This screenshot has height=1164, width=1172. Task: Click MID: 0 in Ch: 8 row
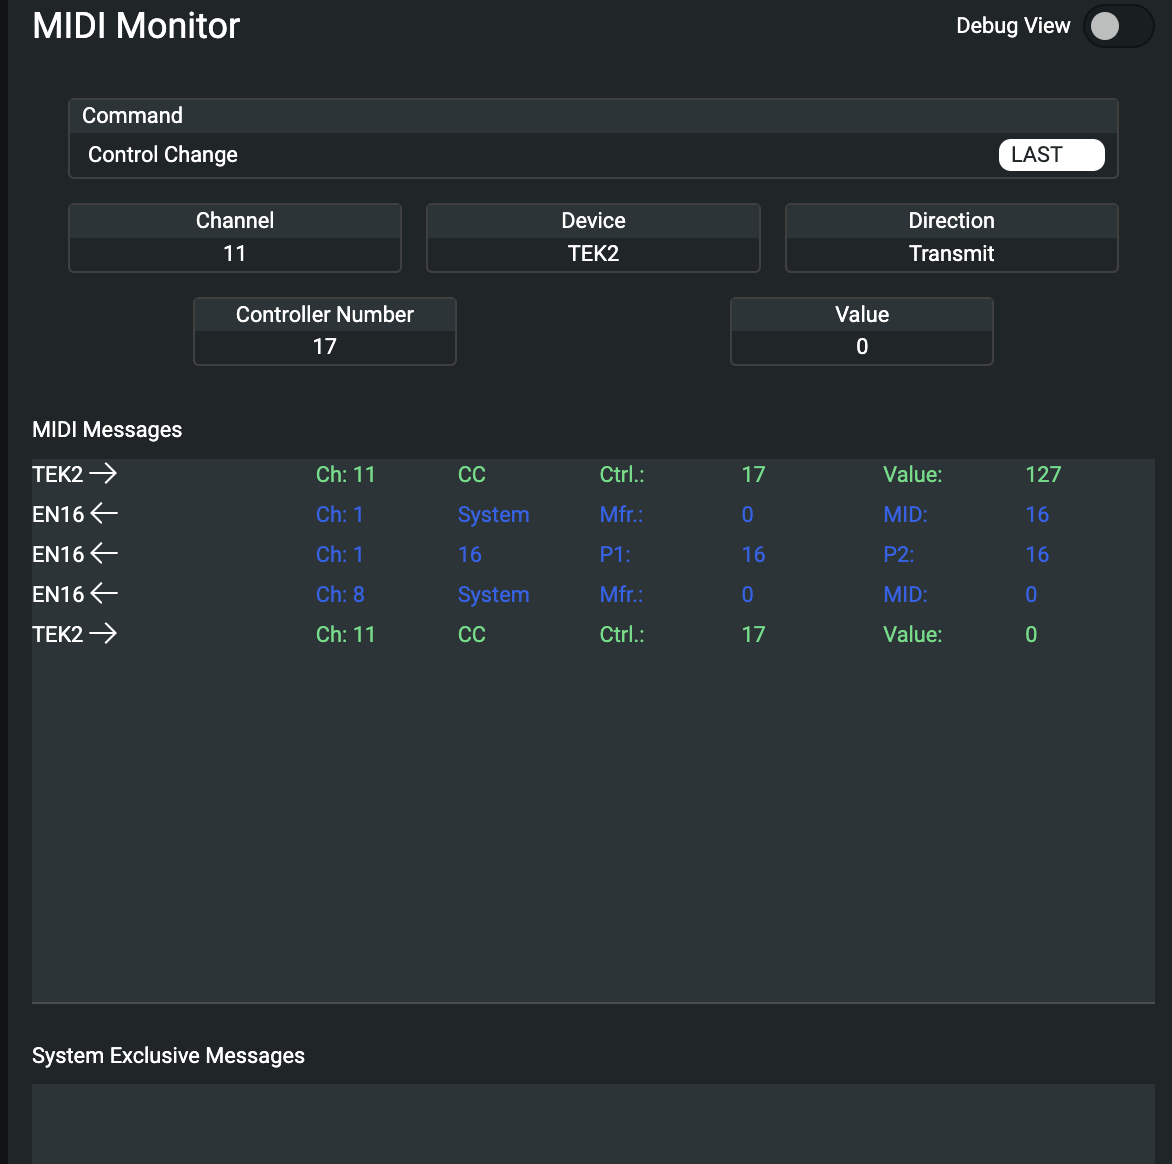[x=1030, y=595]
